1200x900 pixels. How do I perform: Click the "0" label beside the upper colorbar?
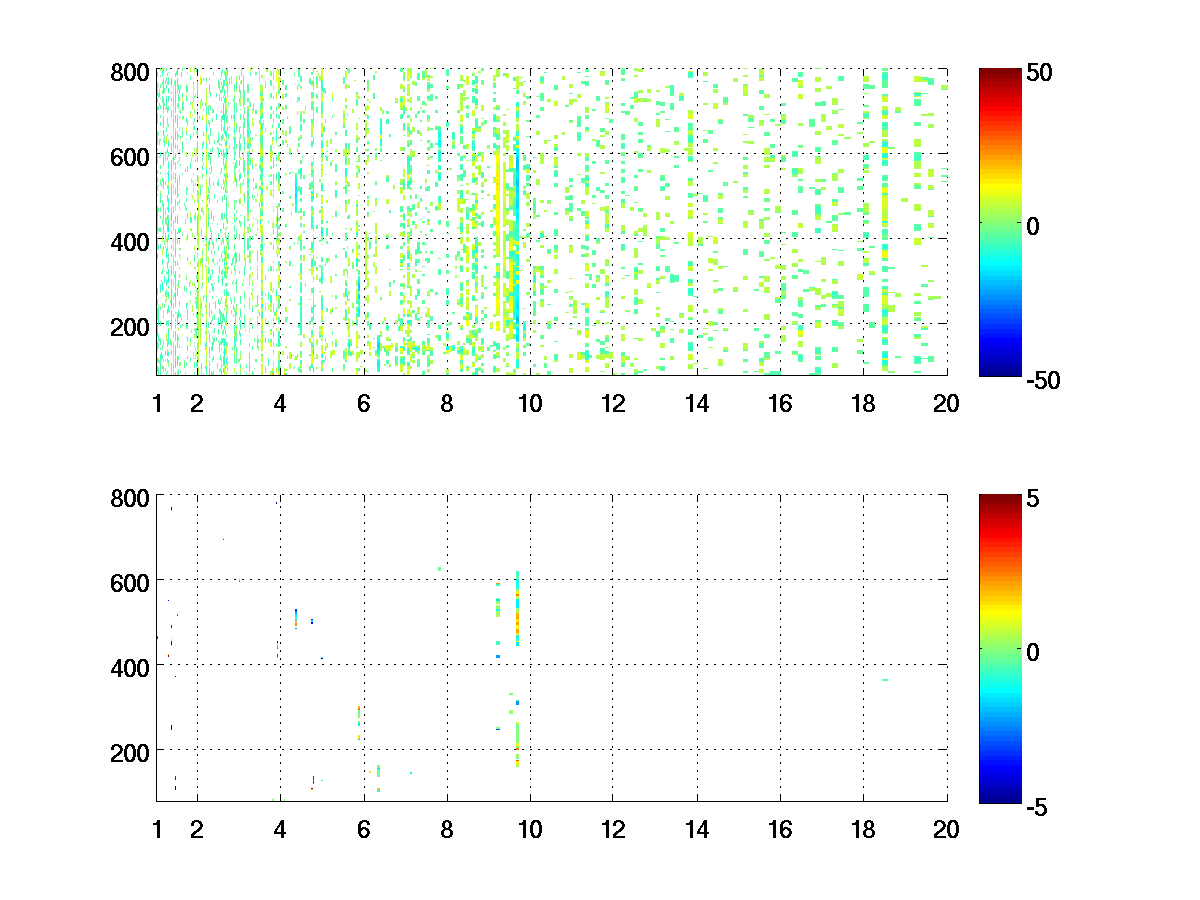pos(1034,226)
